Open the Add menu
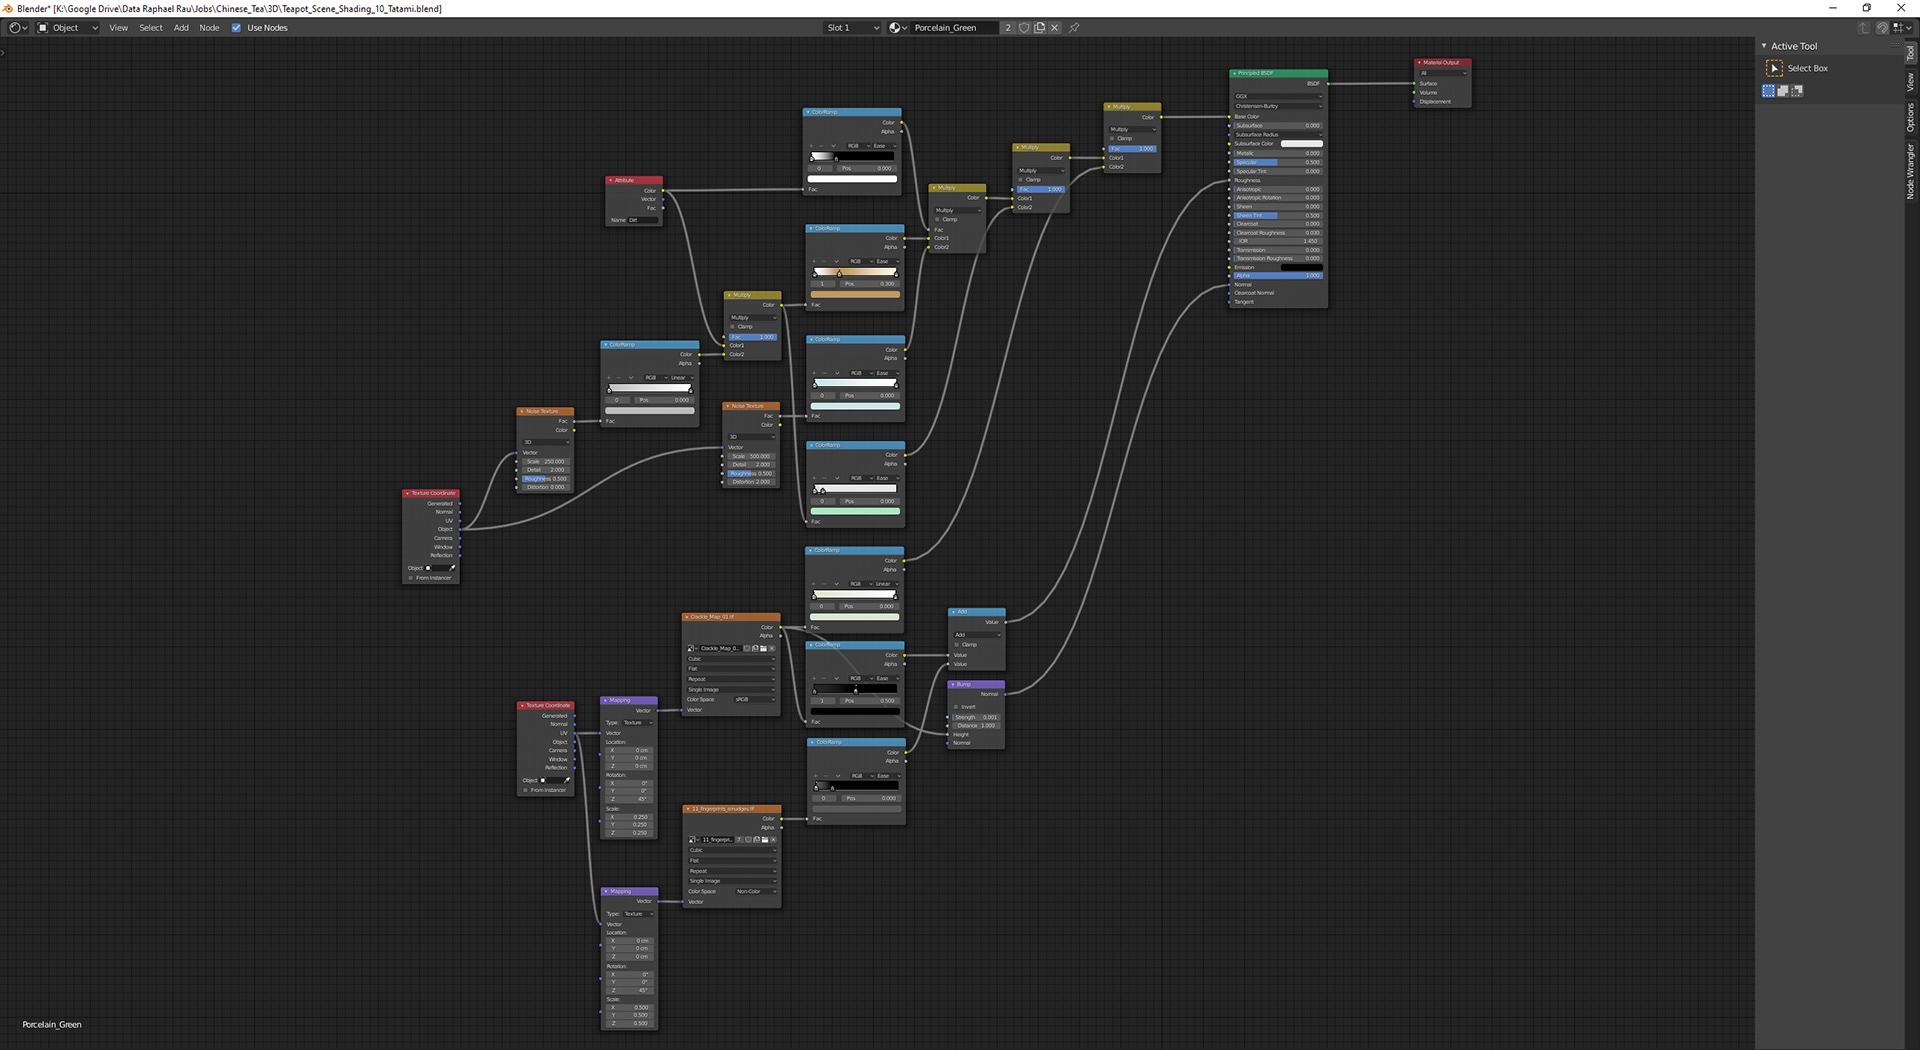 click(181, 28)
